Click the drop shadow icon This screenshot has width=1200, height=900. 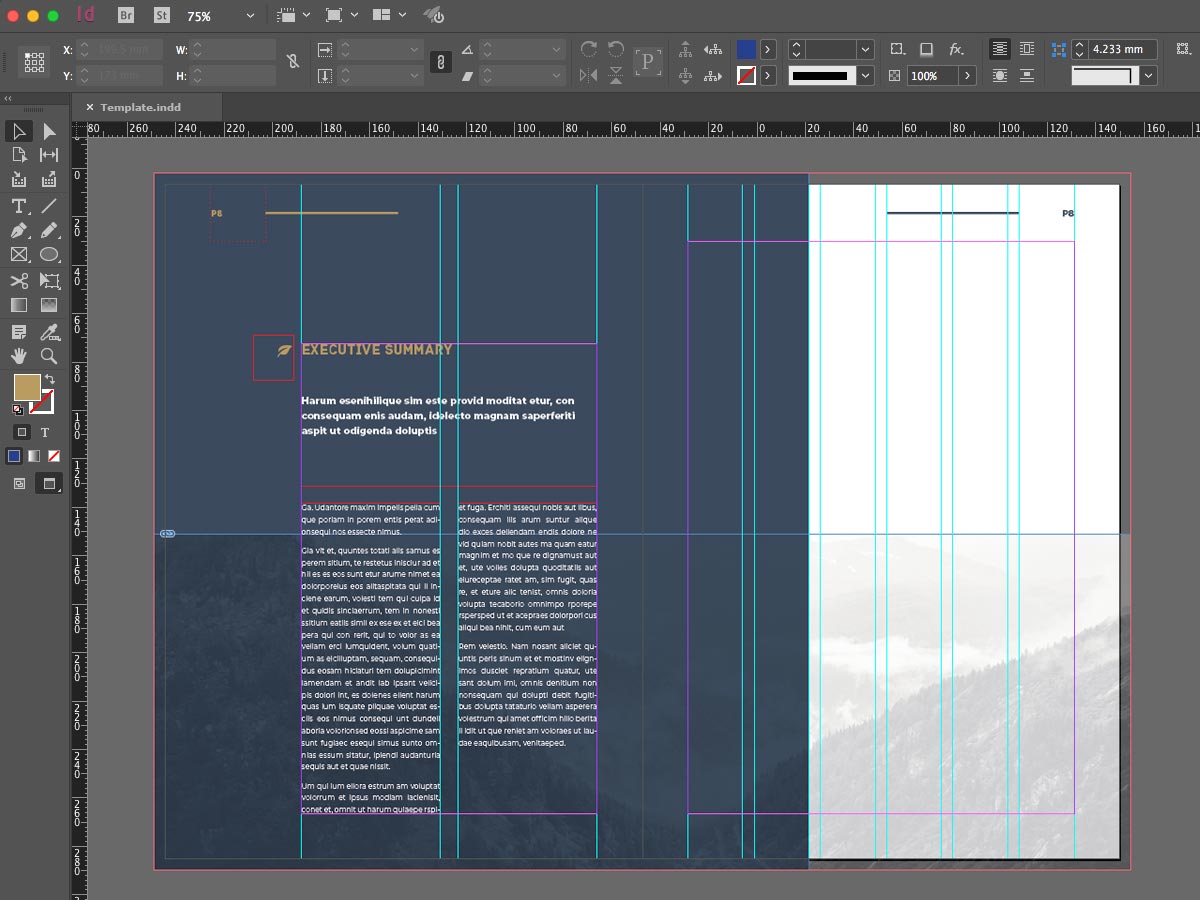click(x=926, y=49)
